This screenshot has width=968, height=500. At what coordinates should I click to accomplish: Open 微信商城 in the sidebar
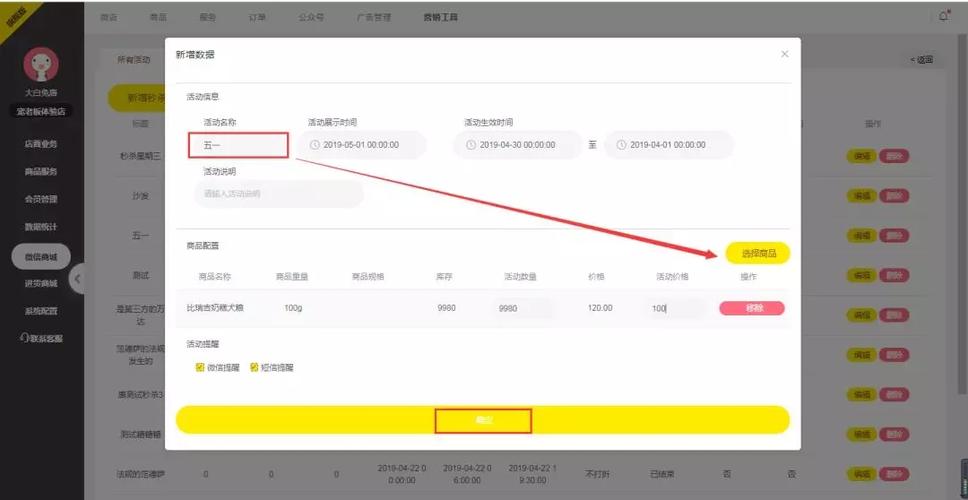tap(41, 257)
